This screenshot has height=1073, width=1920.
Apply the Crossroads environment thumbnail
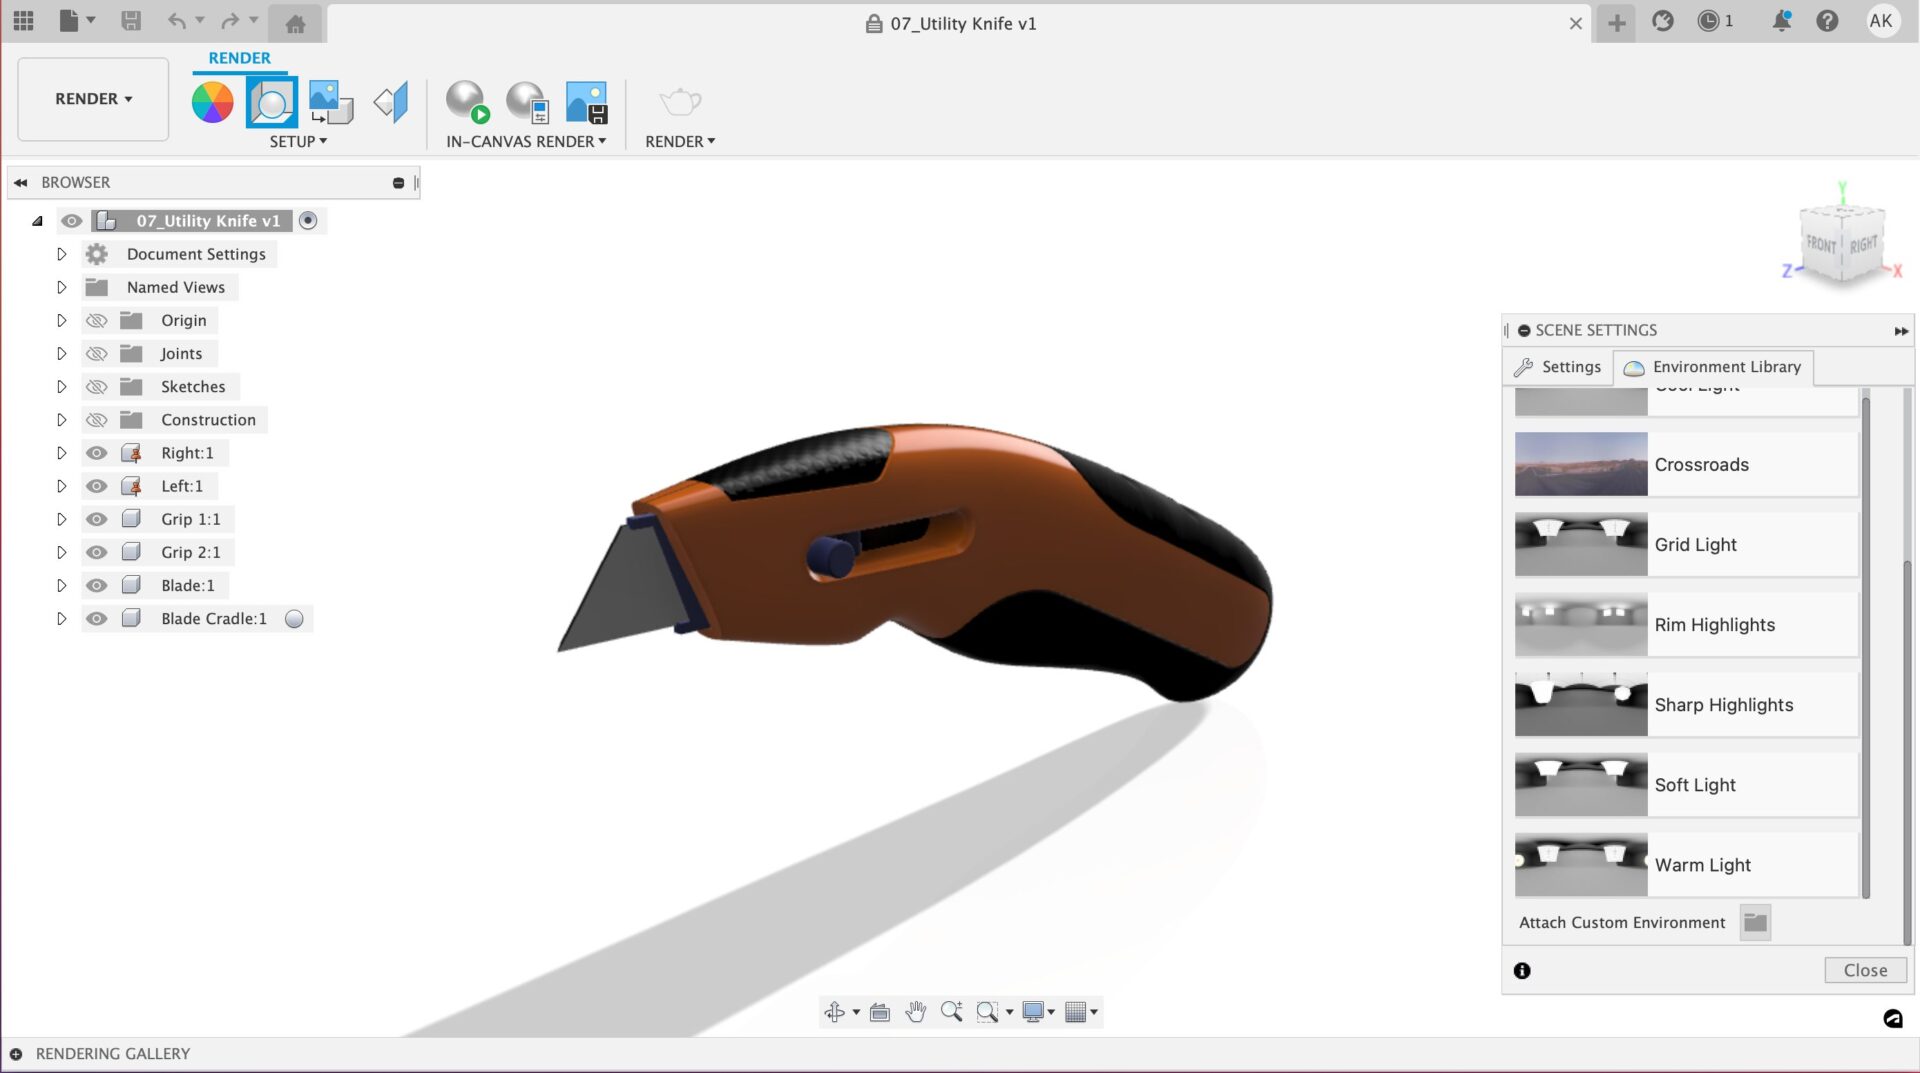[1580, 464]
